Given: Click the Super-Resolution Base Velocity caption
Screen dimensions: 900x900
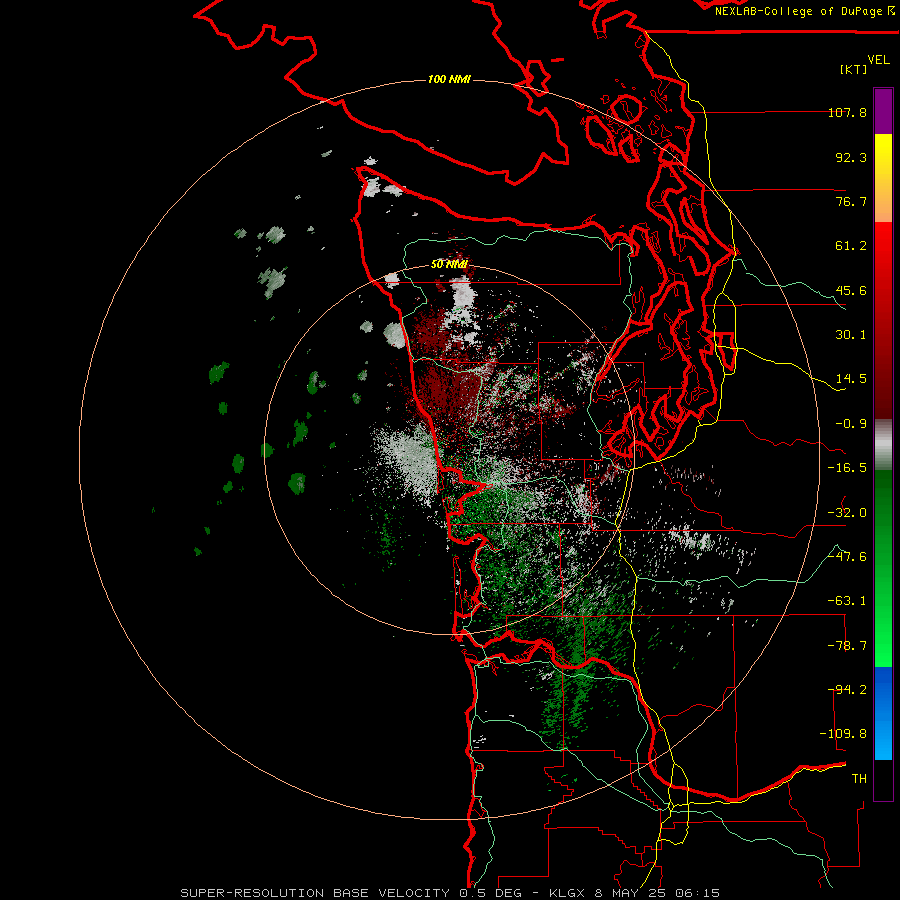Looking at the screenshot, I should 450,893.
